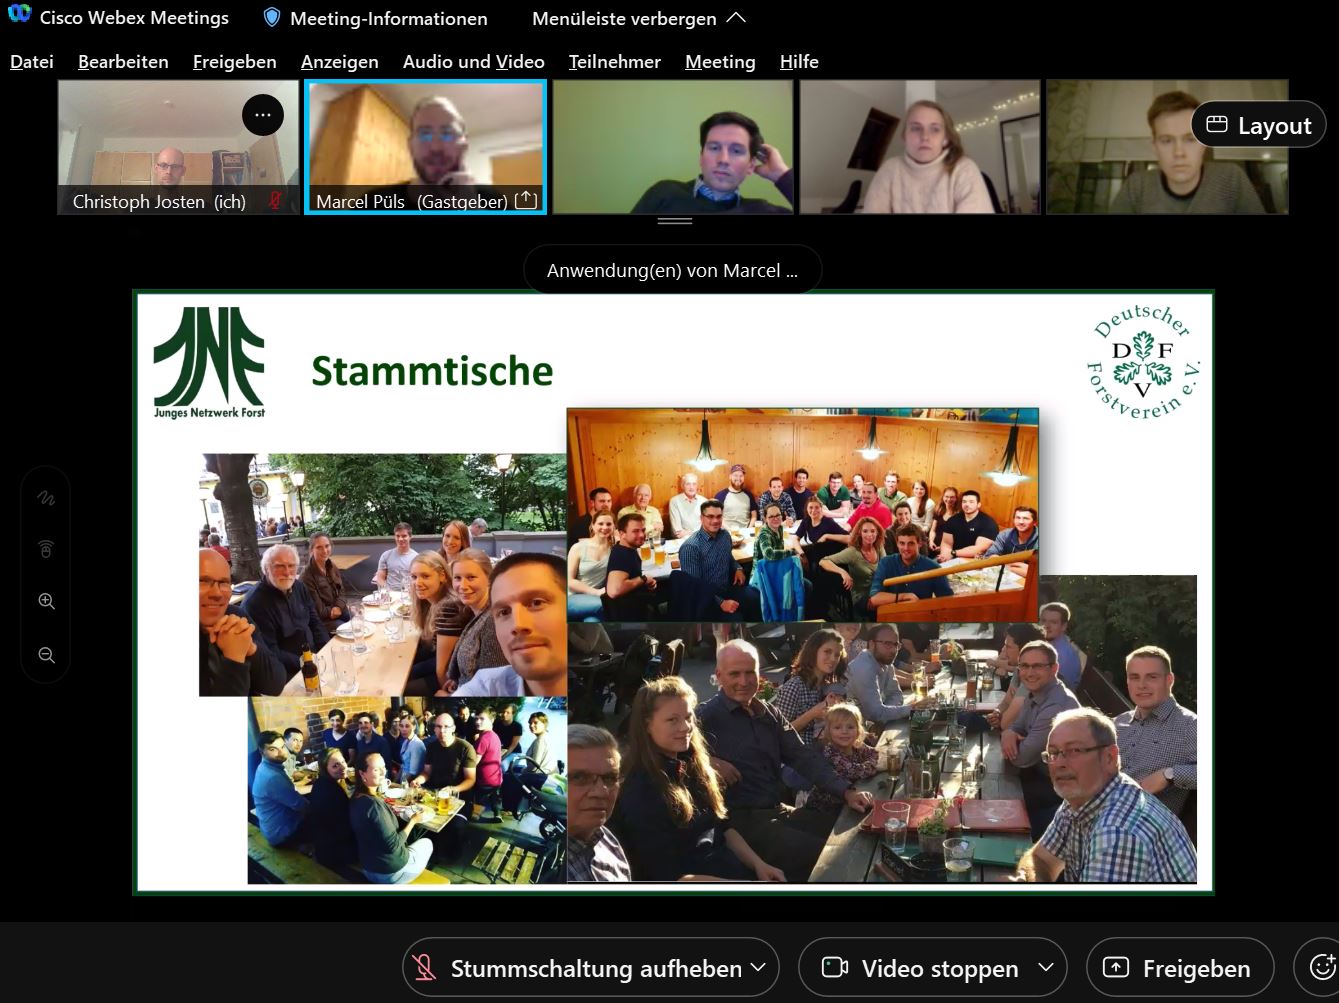Open the Datei menu
Screen dimensions: 1339x1003
[x=32, y=62]
